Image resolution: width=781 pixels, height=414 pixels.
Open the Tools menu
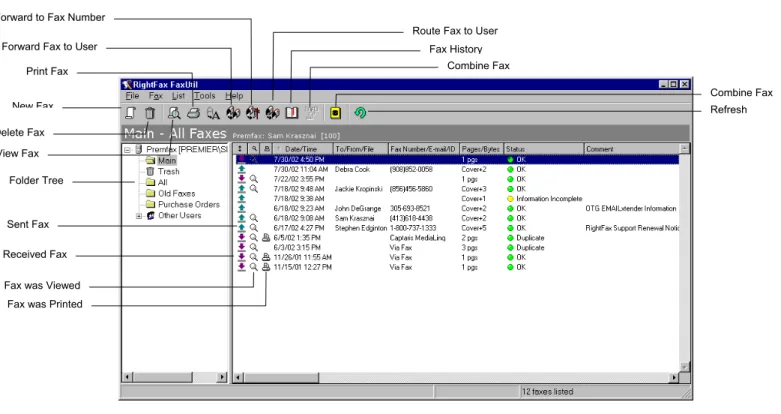pyautogui.click(x=205, y=96)
